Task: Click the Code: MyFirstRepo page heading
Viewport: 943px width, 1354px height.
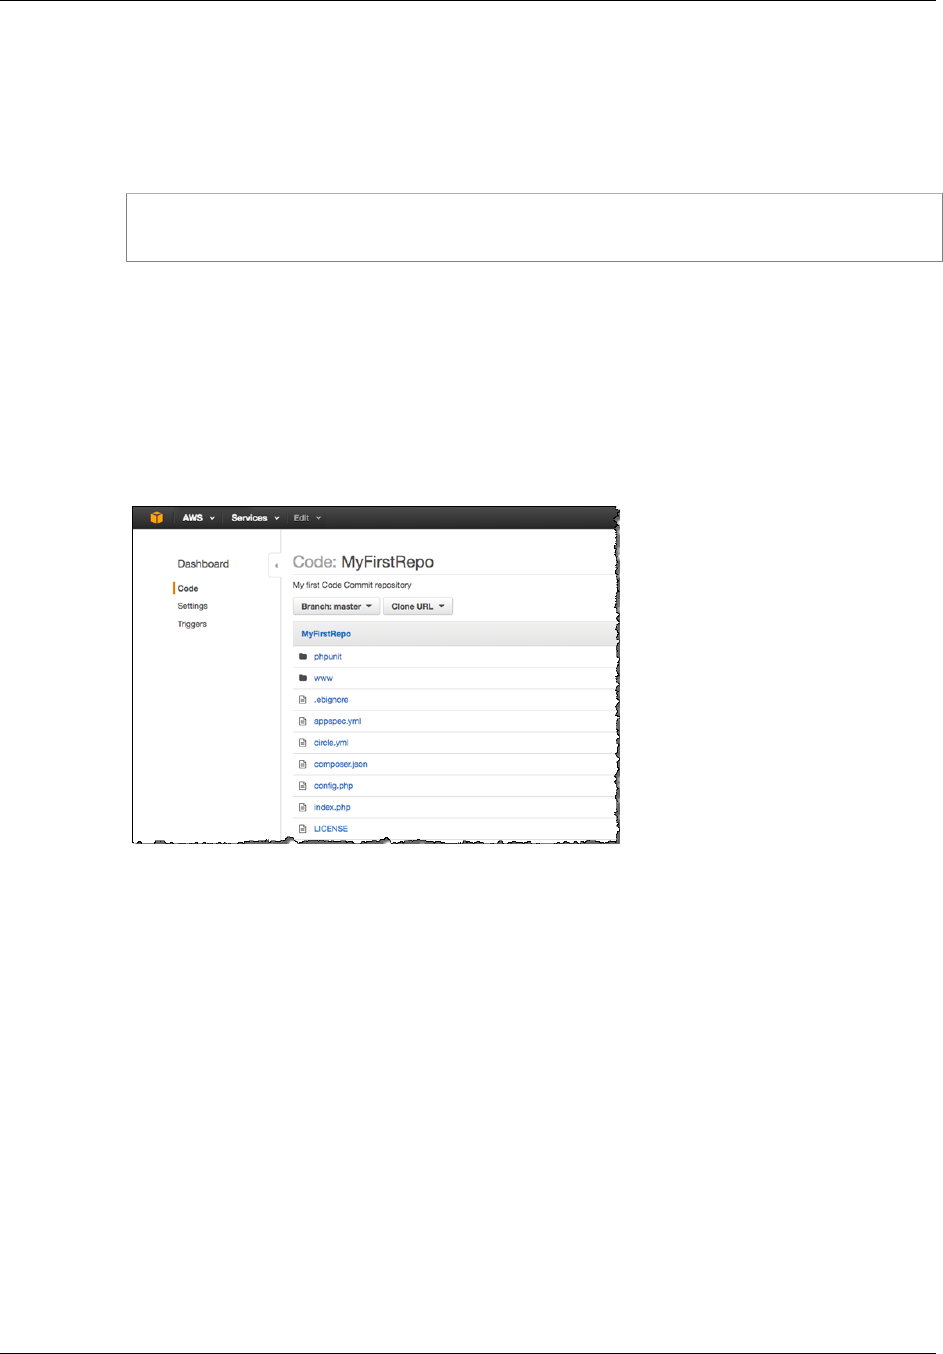Action: (363, 562)
